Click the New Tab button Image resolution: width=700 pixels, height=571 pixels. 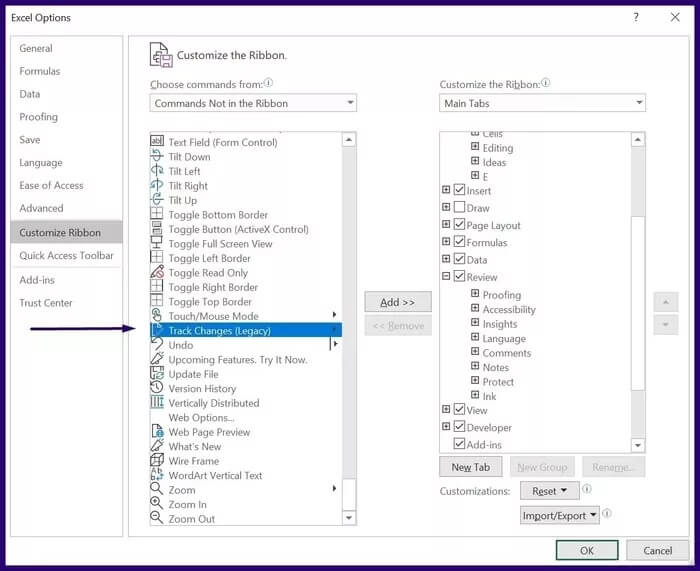click(471, 467)
